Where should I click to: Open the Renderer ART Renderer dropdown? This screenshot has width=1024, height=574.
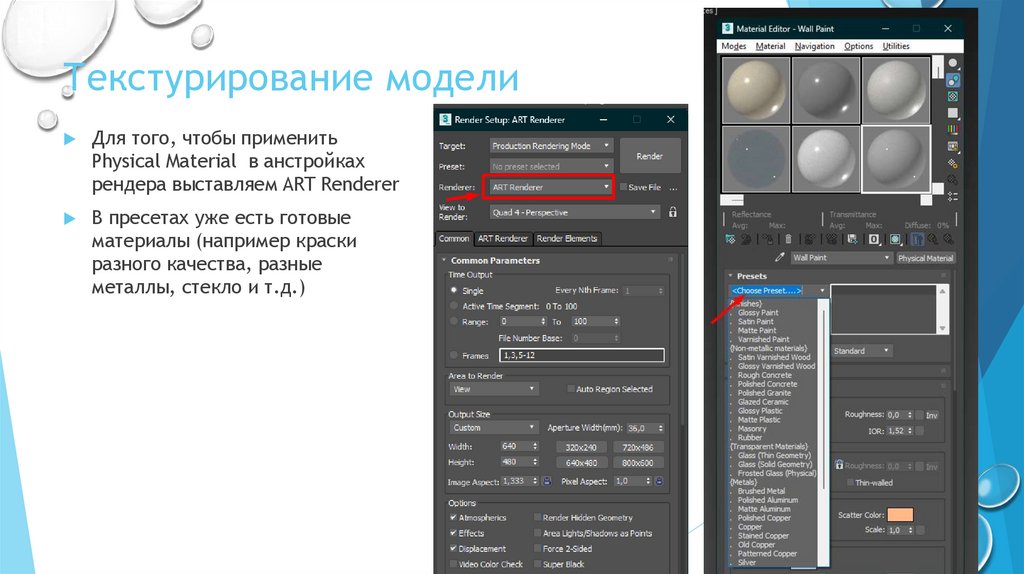551,187
